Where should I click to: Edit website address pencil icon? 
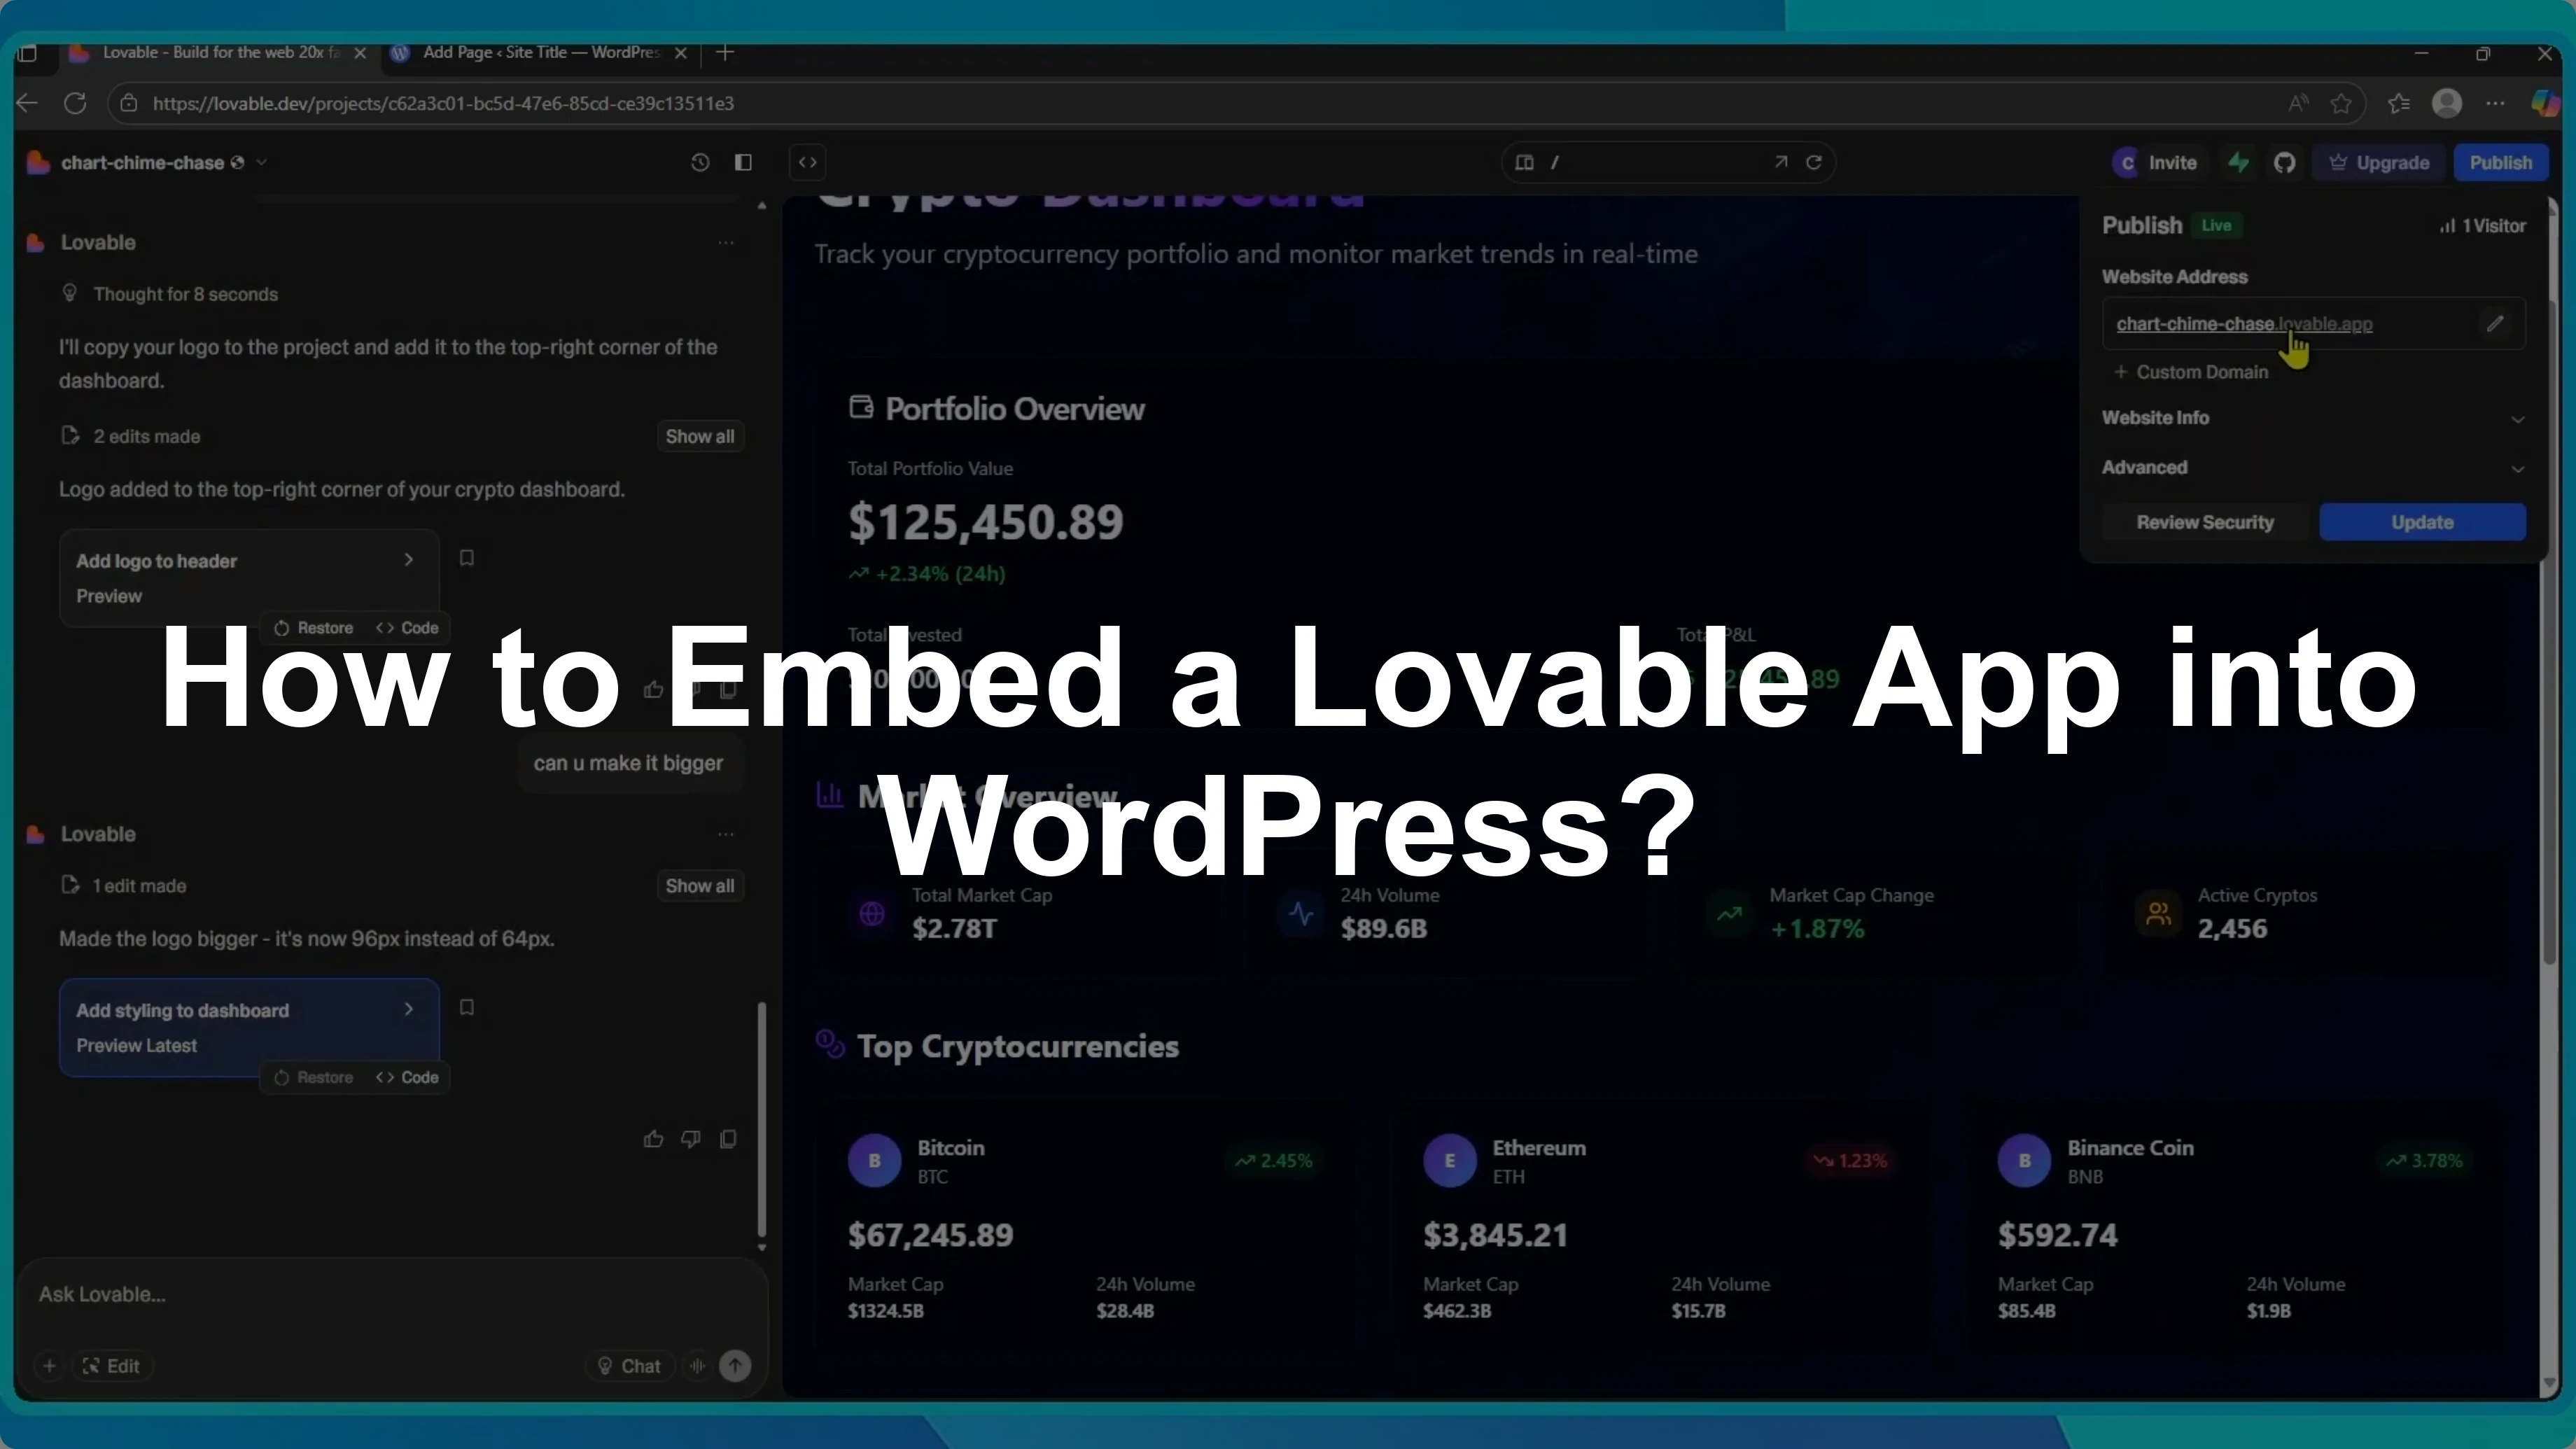[2495, 323]
